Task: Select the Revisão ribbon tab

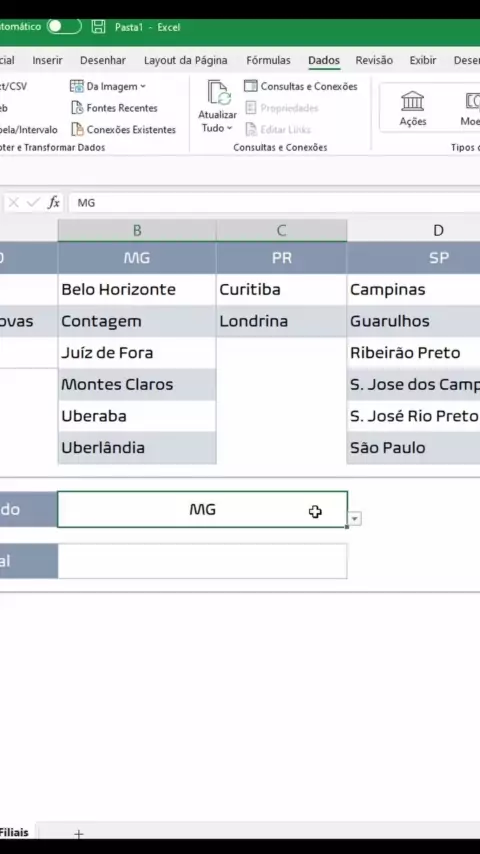Action: [x=374, y=60]
